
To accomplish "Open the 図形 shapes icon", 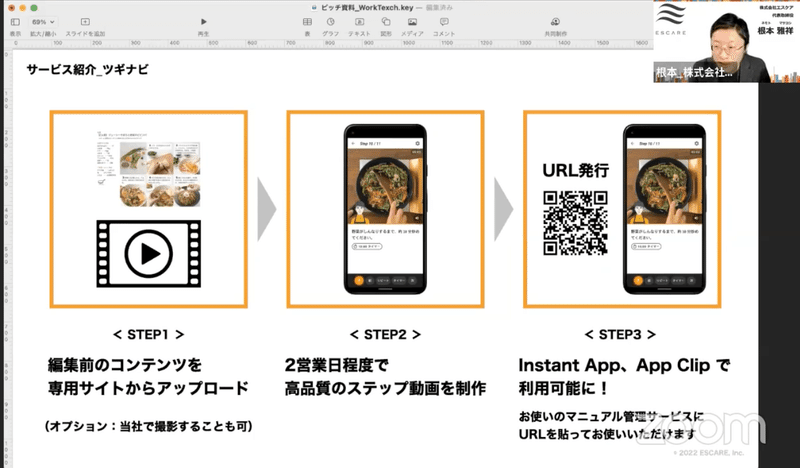I will pos(386,22).
